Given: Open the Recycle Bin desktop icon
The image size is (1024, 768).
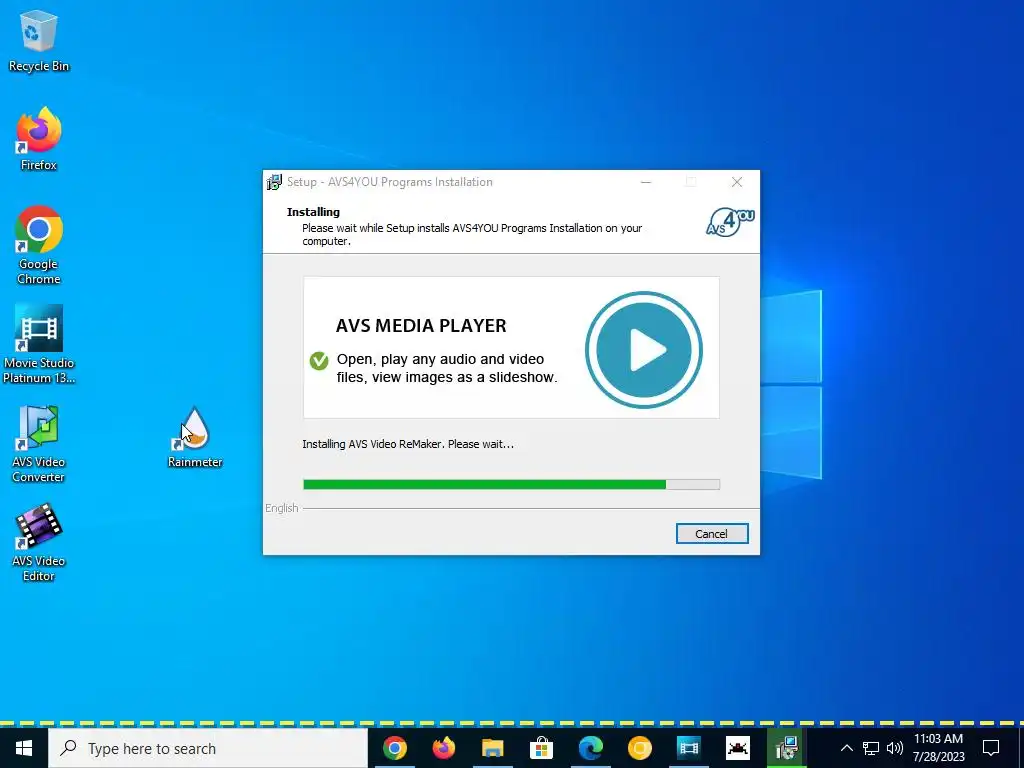Looking at the screenshot, I should coord(38,41).
